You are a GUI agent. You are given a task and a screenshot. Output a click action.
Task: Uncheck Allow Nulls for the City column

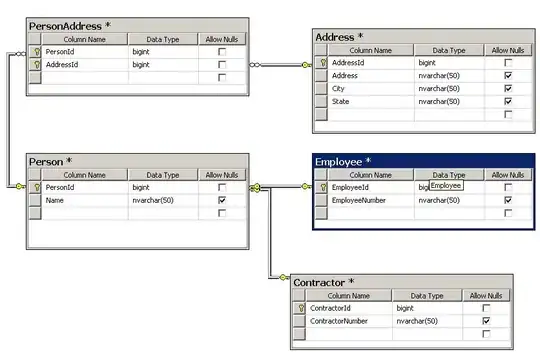click(508, 89)
